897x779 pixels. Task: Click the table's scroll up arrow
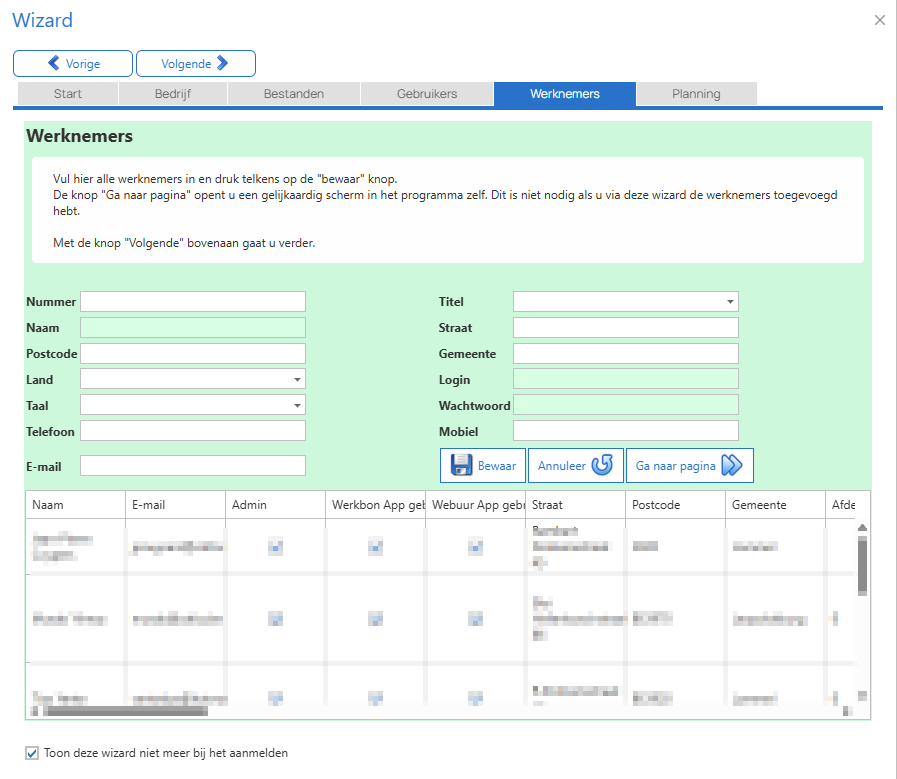[863, 527]
